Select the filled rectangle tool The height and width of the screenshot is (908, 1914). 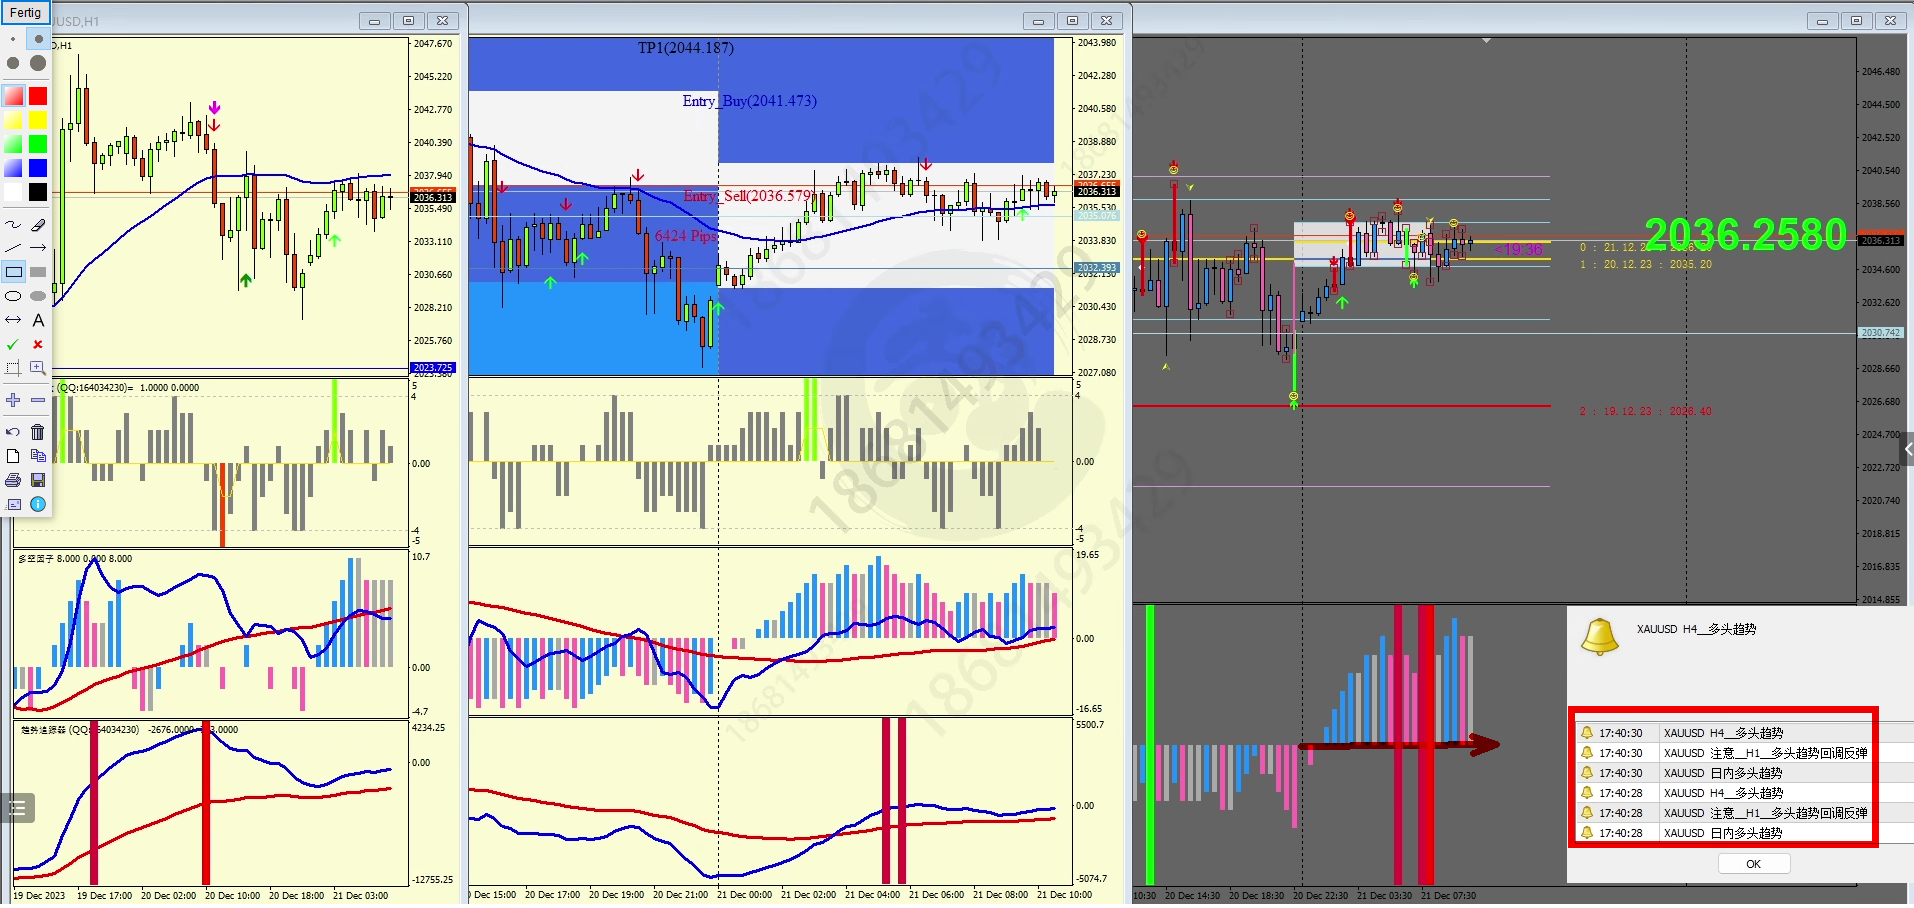click(38, 272)
